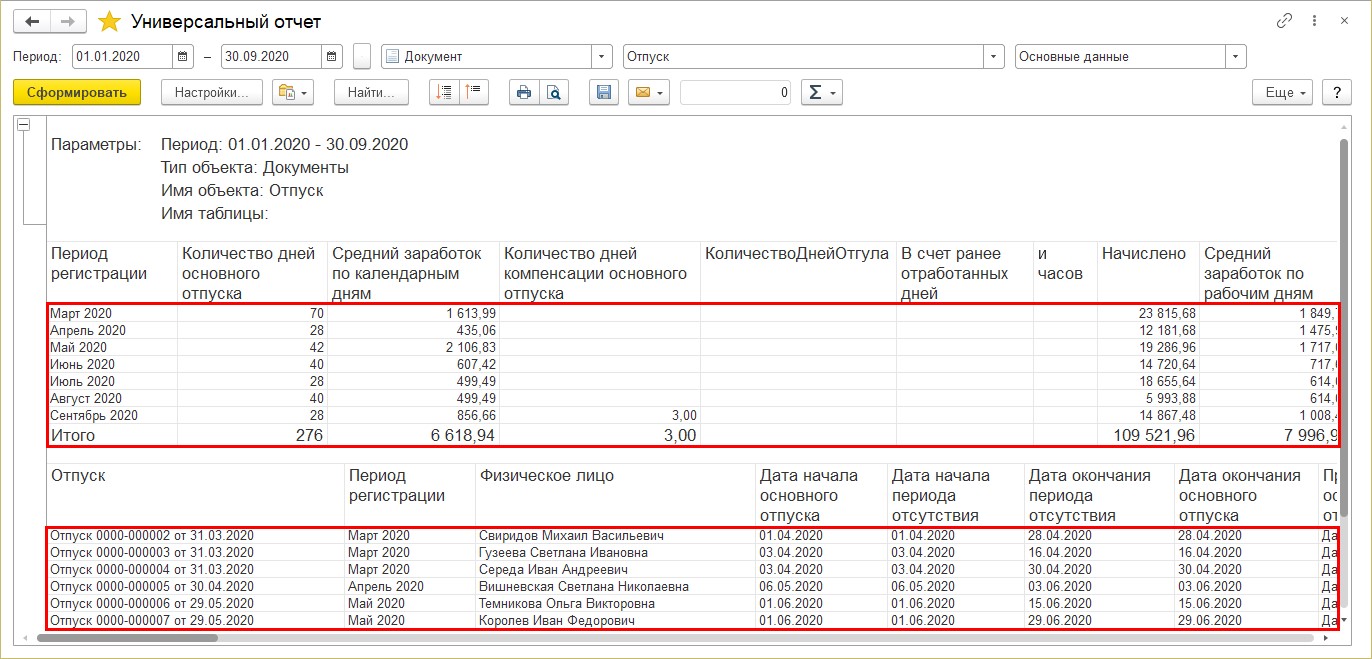Open the Документ object type dropdown

point(601,57)
